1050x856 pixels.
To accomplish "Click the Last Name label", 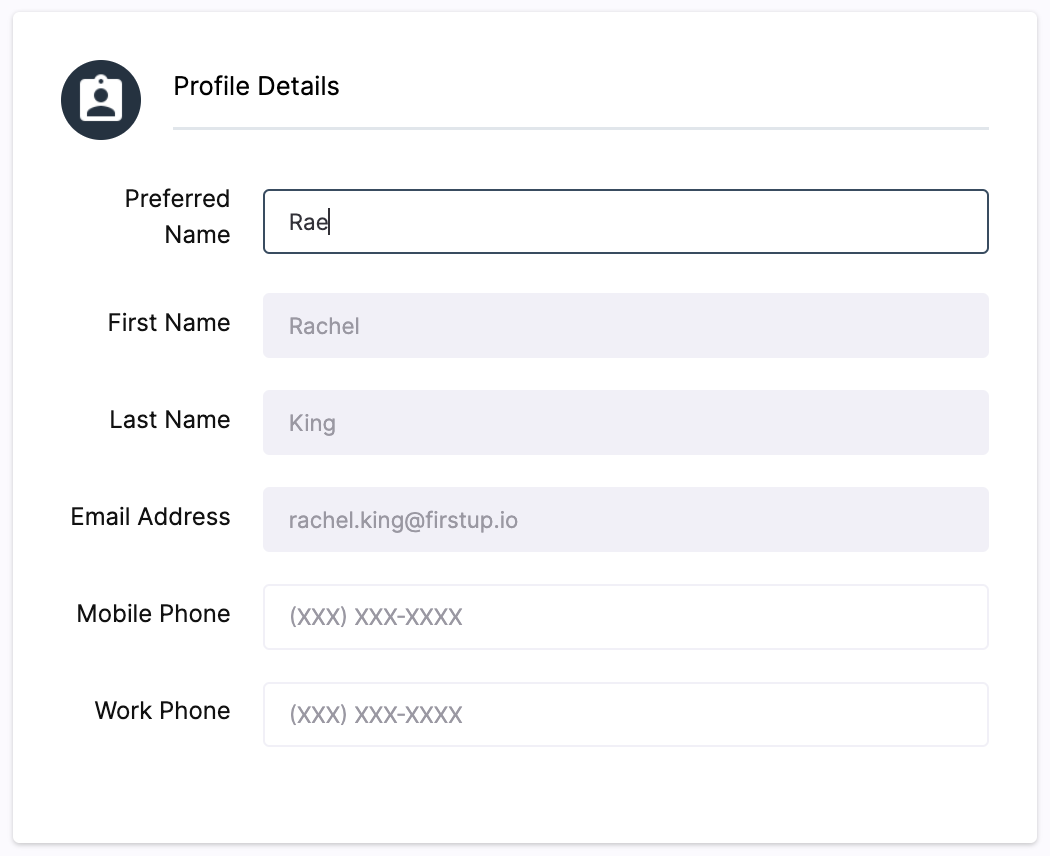I will coord(170,419).
